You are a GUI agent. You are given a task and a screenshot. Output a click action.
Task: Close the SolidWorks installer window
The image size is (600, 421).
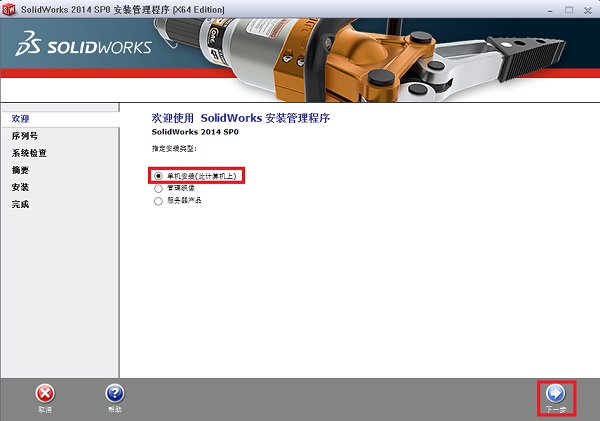tap(587, 9)
